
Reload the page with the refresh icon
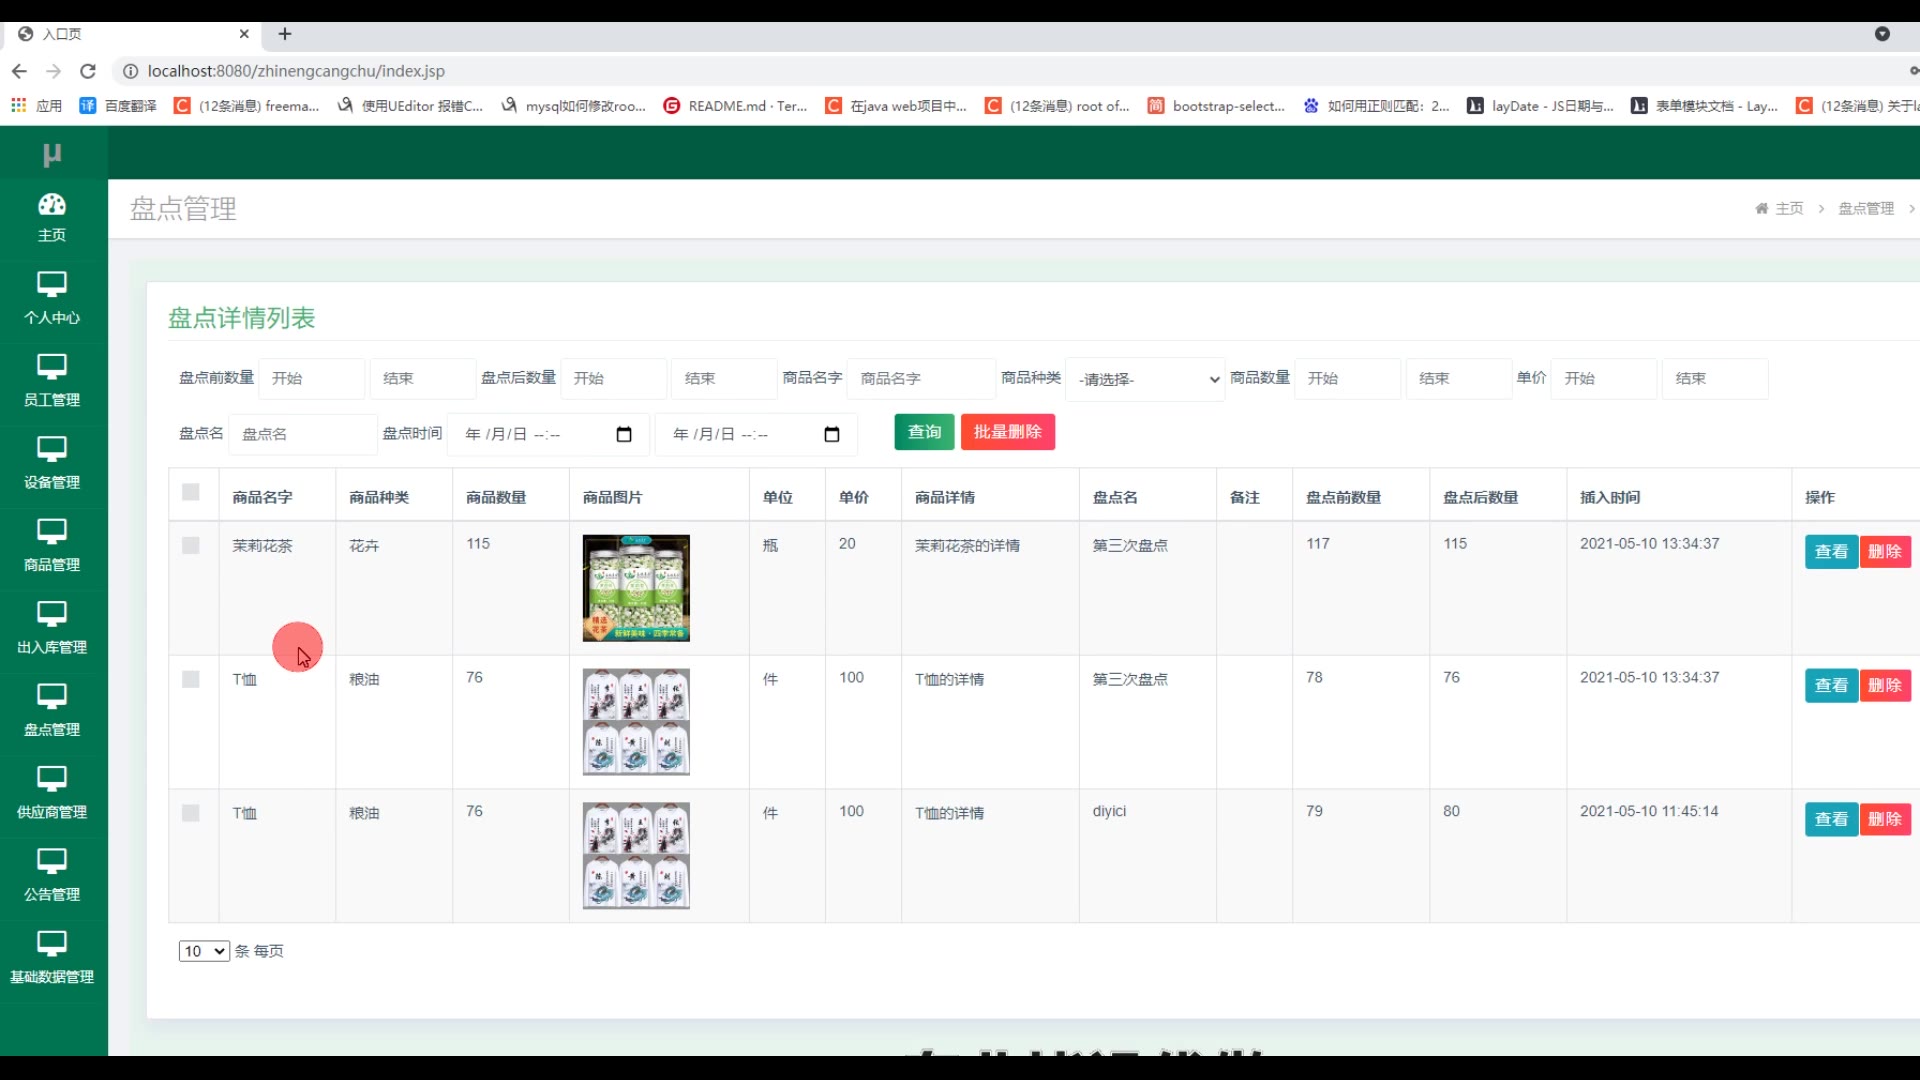[88, 71]
